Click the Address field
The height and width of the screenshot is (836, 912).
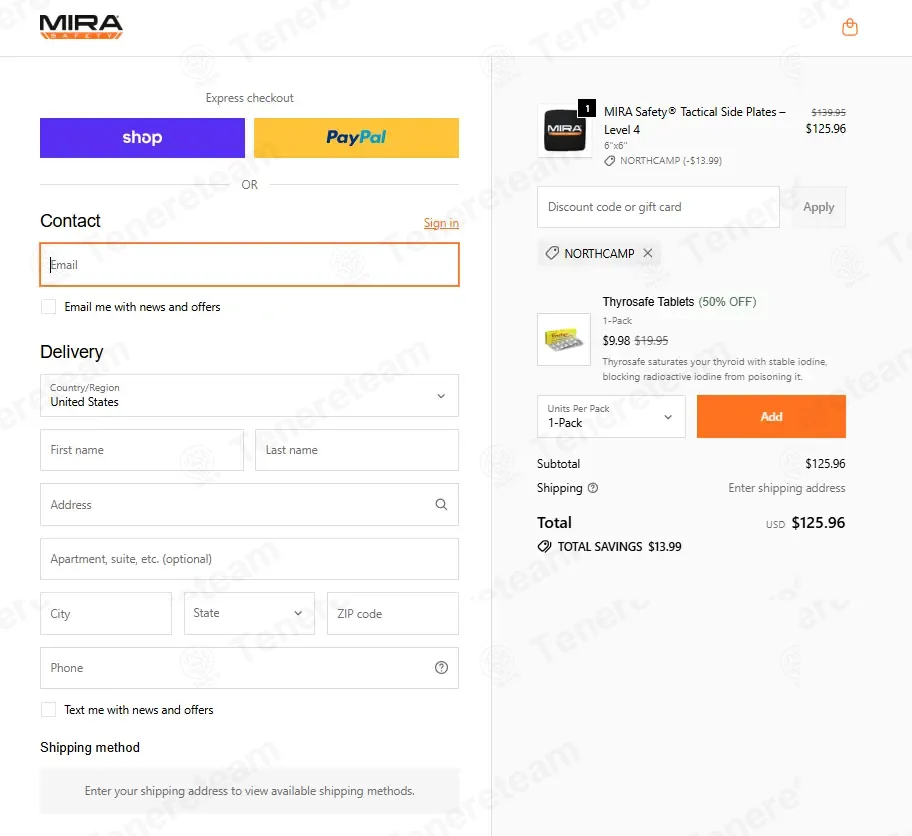pyautogui.click(x=250, y=504)
